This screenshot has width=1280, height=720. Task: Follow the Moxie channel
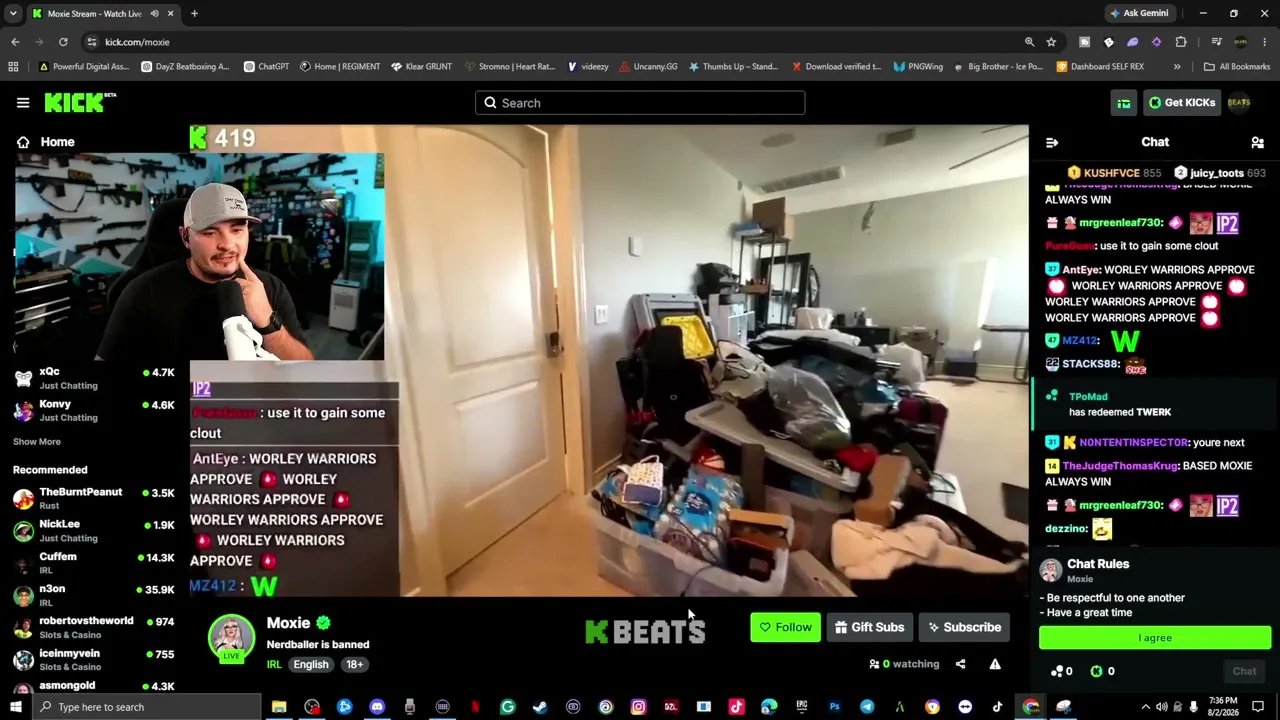pyautogui.click(x=785, y=627)
